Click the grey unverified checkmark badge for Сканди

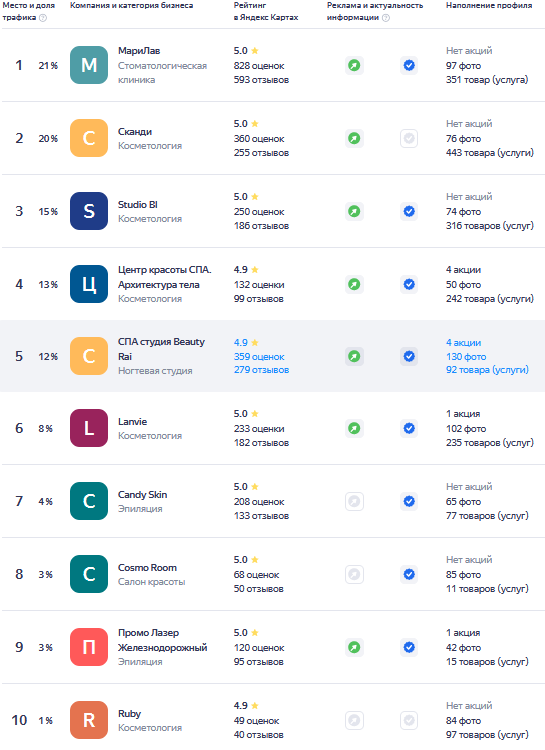point(409,139)
